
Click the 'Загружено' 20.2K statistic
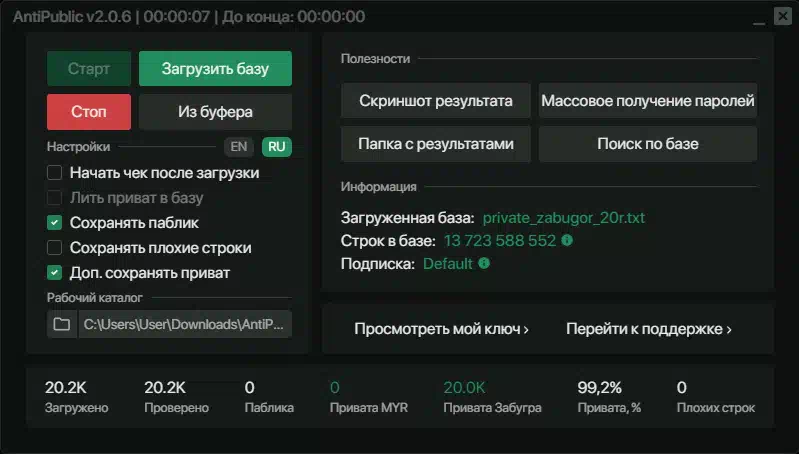pos(76,397)
